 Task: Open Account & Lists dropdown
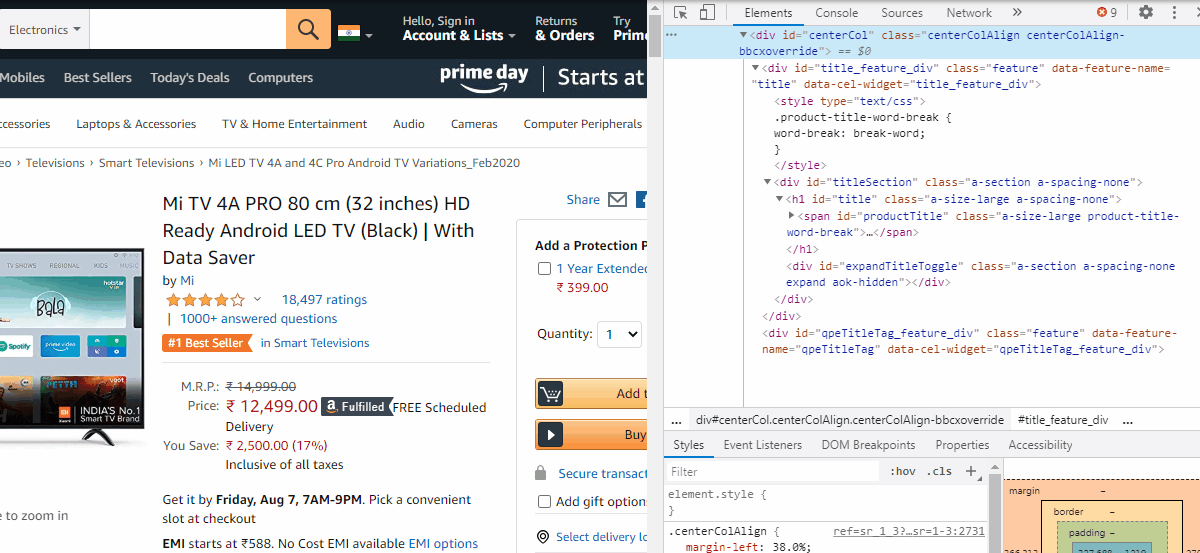459,29
